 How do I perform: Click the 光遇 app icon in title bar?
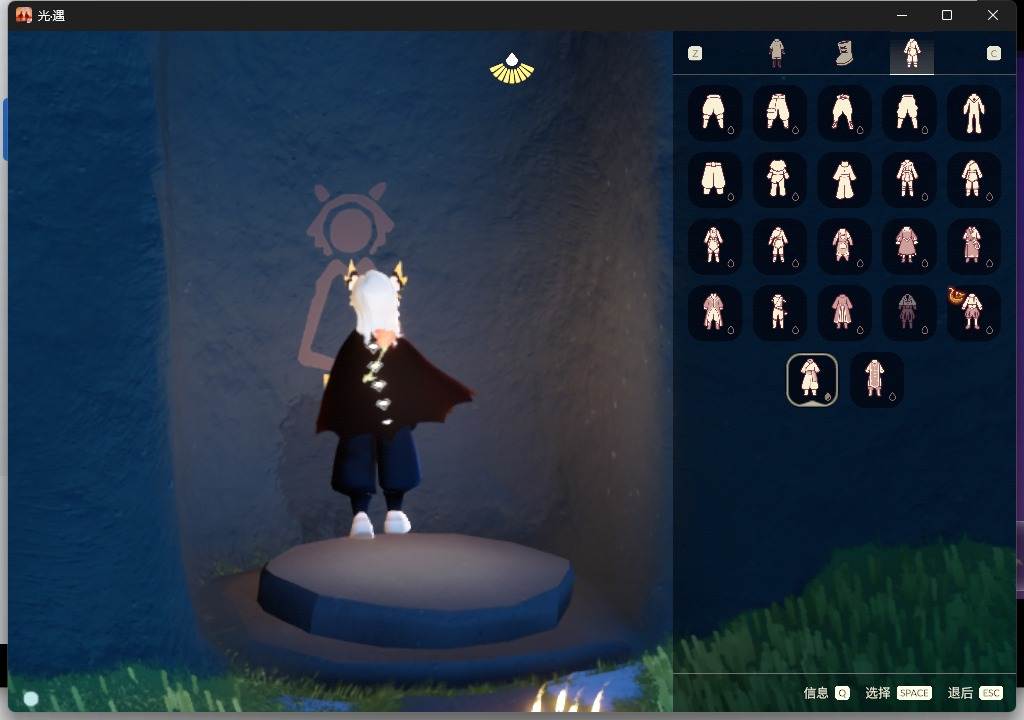pyautogui.click(x=24, y=15)
